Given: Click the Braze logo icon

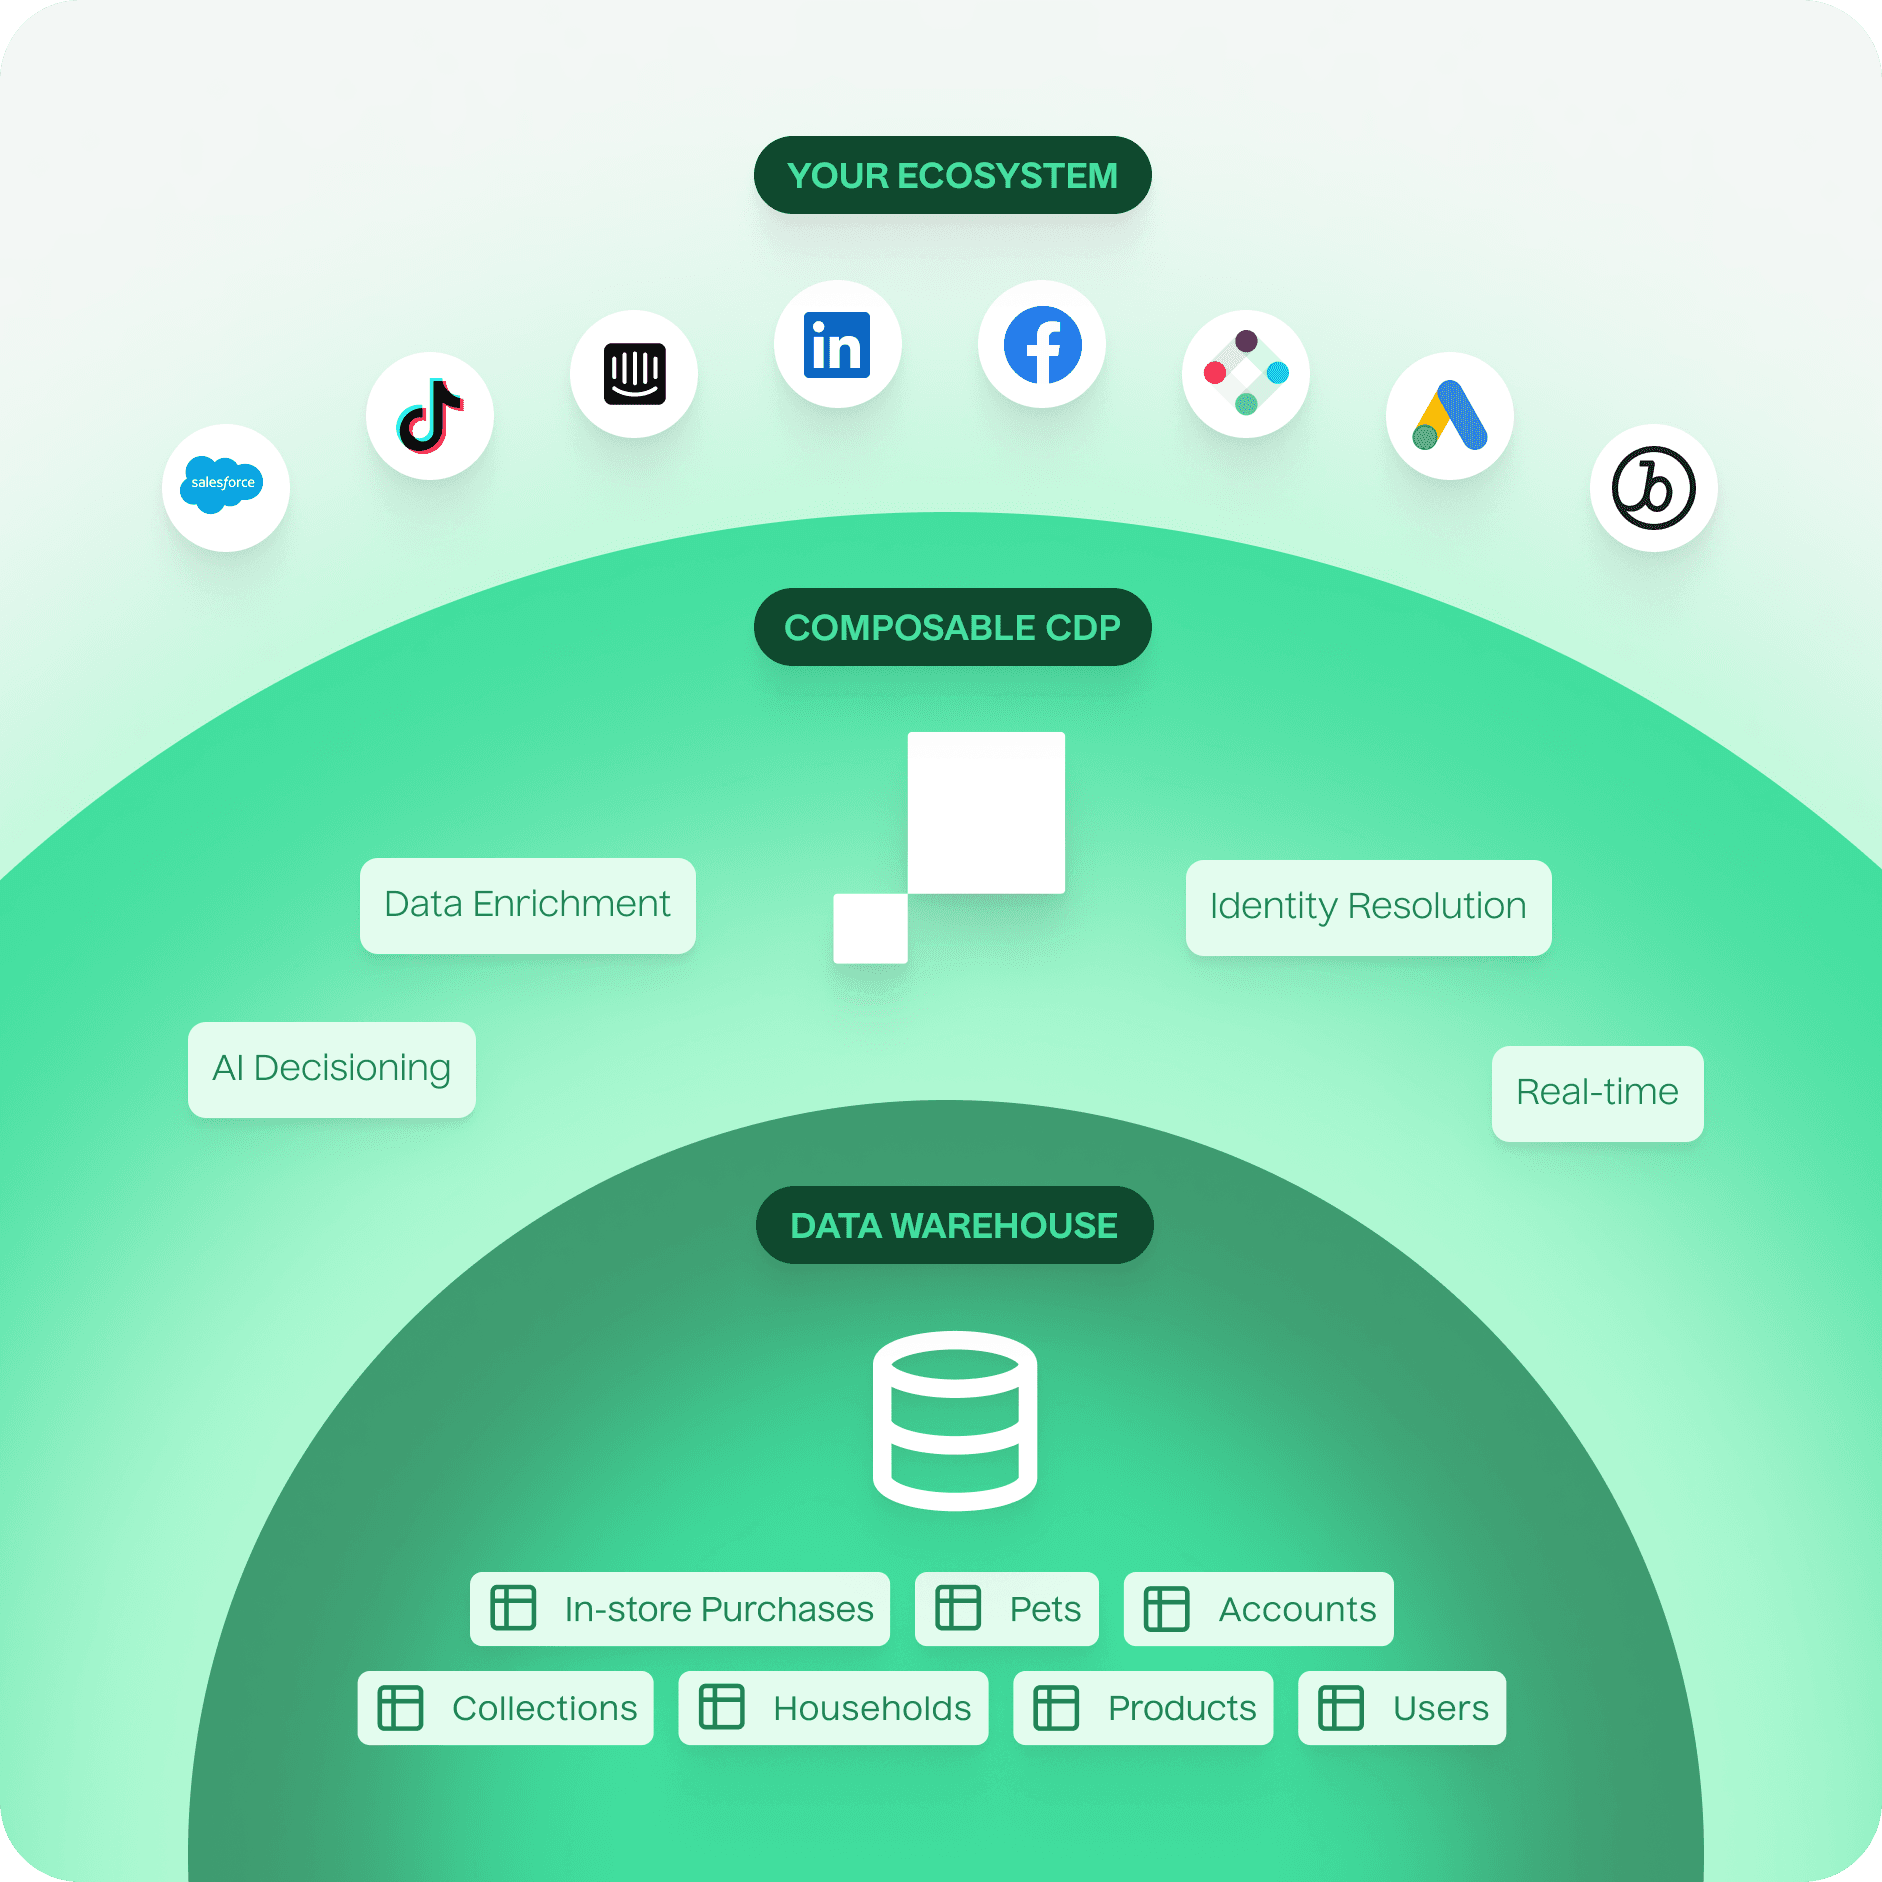Looking at the screenshot, I should [1654, 487].
